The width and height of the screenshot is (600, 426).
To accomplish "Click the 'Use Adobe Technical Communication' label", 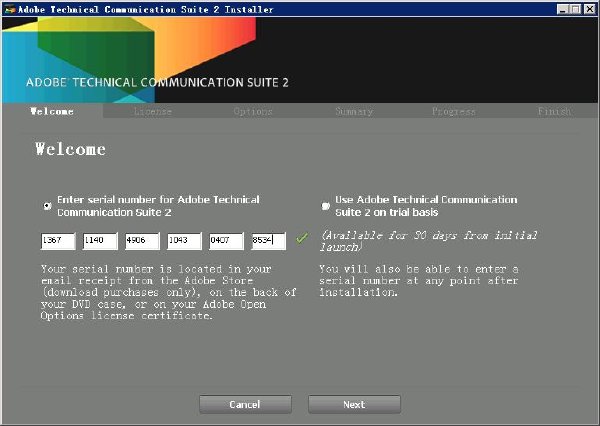I will coord(426,206).
